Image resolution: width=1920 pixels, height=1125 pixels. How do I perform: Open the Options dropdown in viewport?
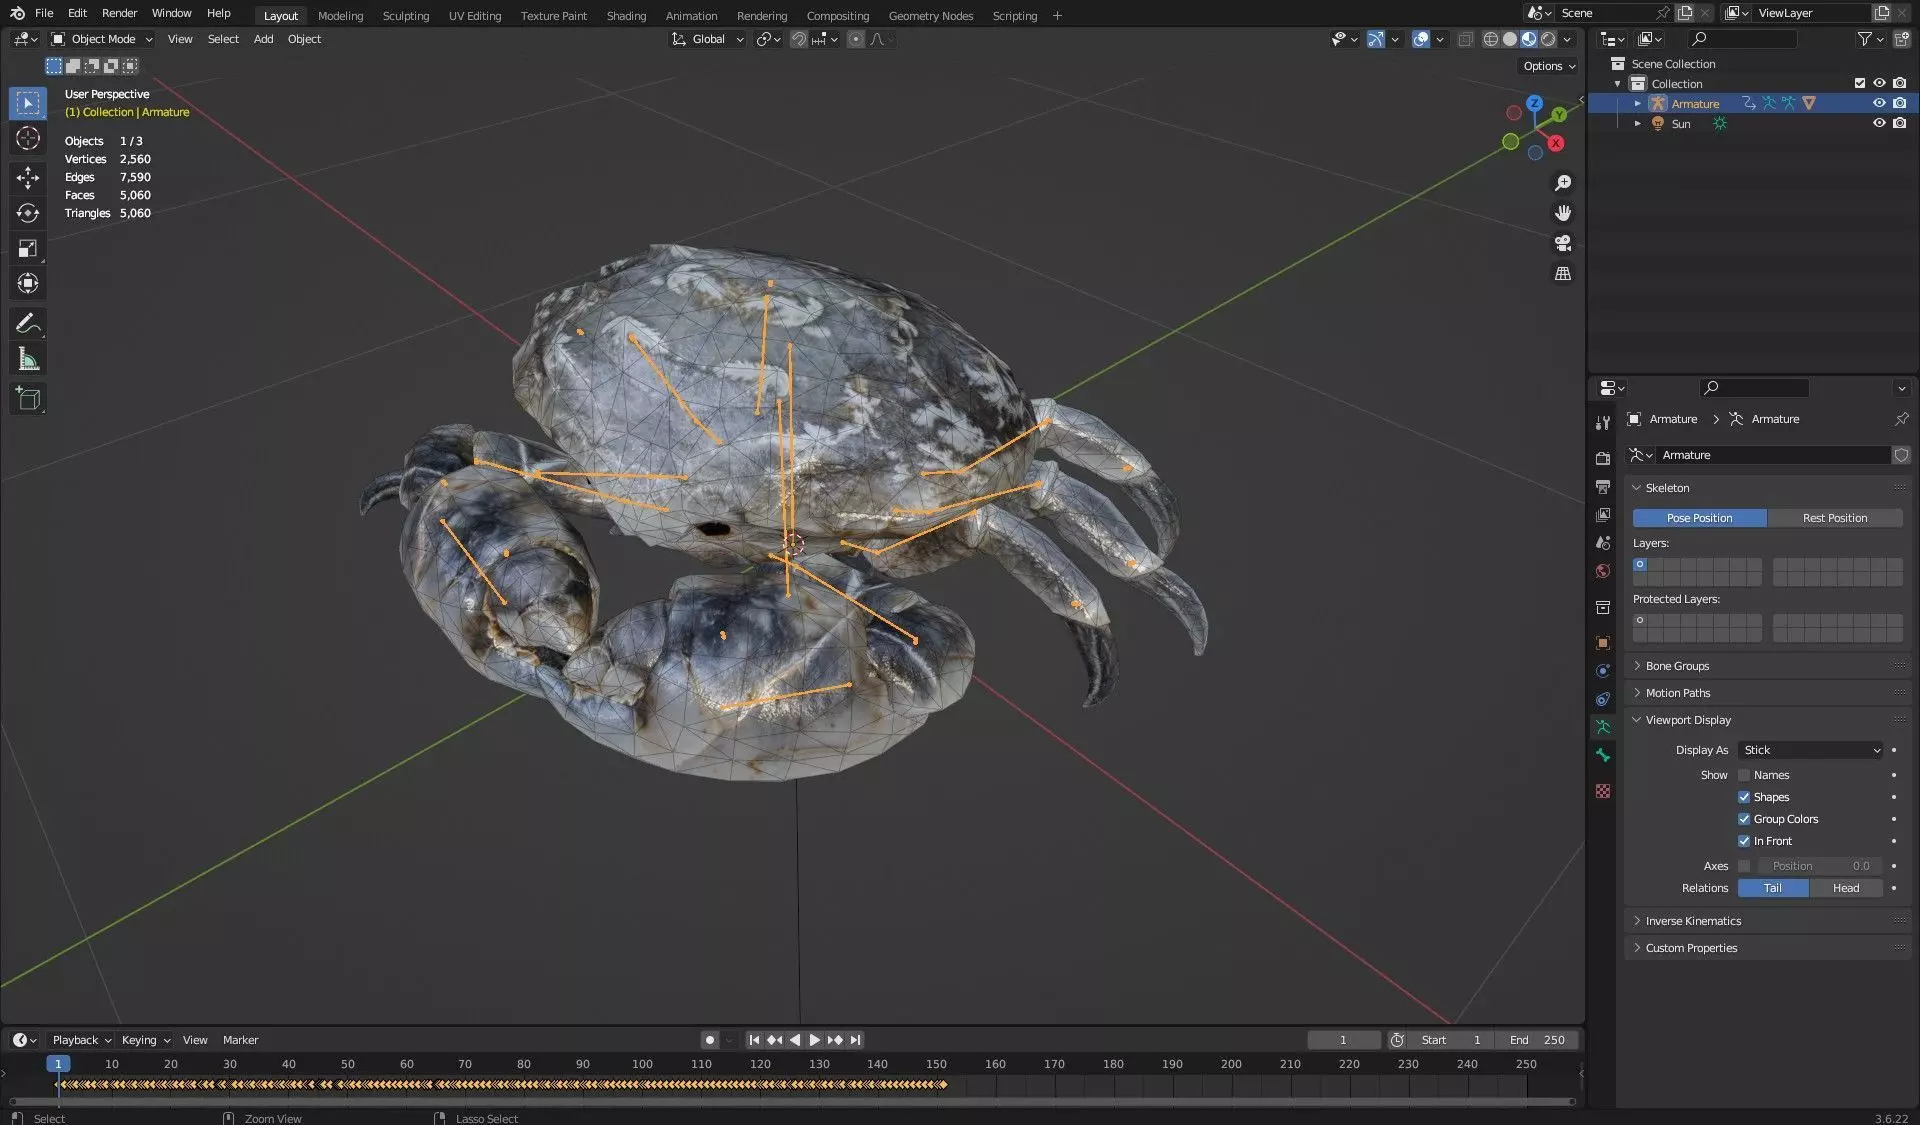pyautogui.click(x=1549, y=66)
